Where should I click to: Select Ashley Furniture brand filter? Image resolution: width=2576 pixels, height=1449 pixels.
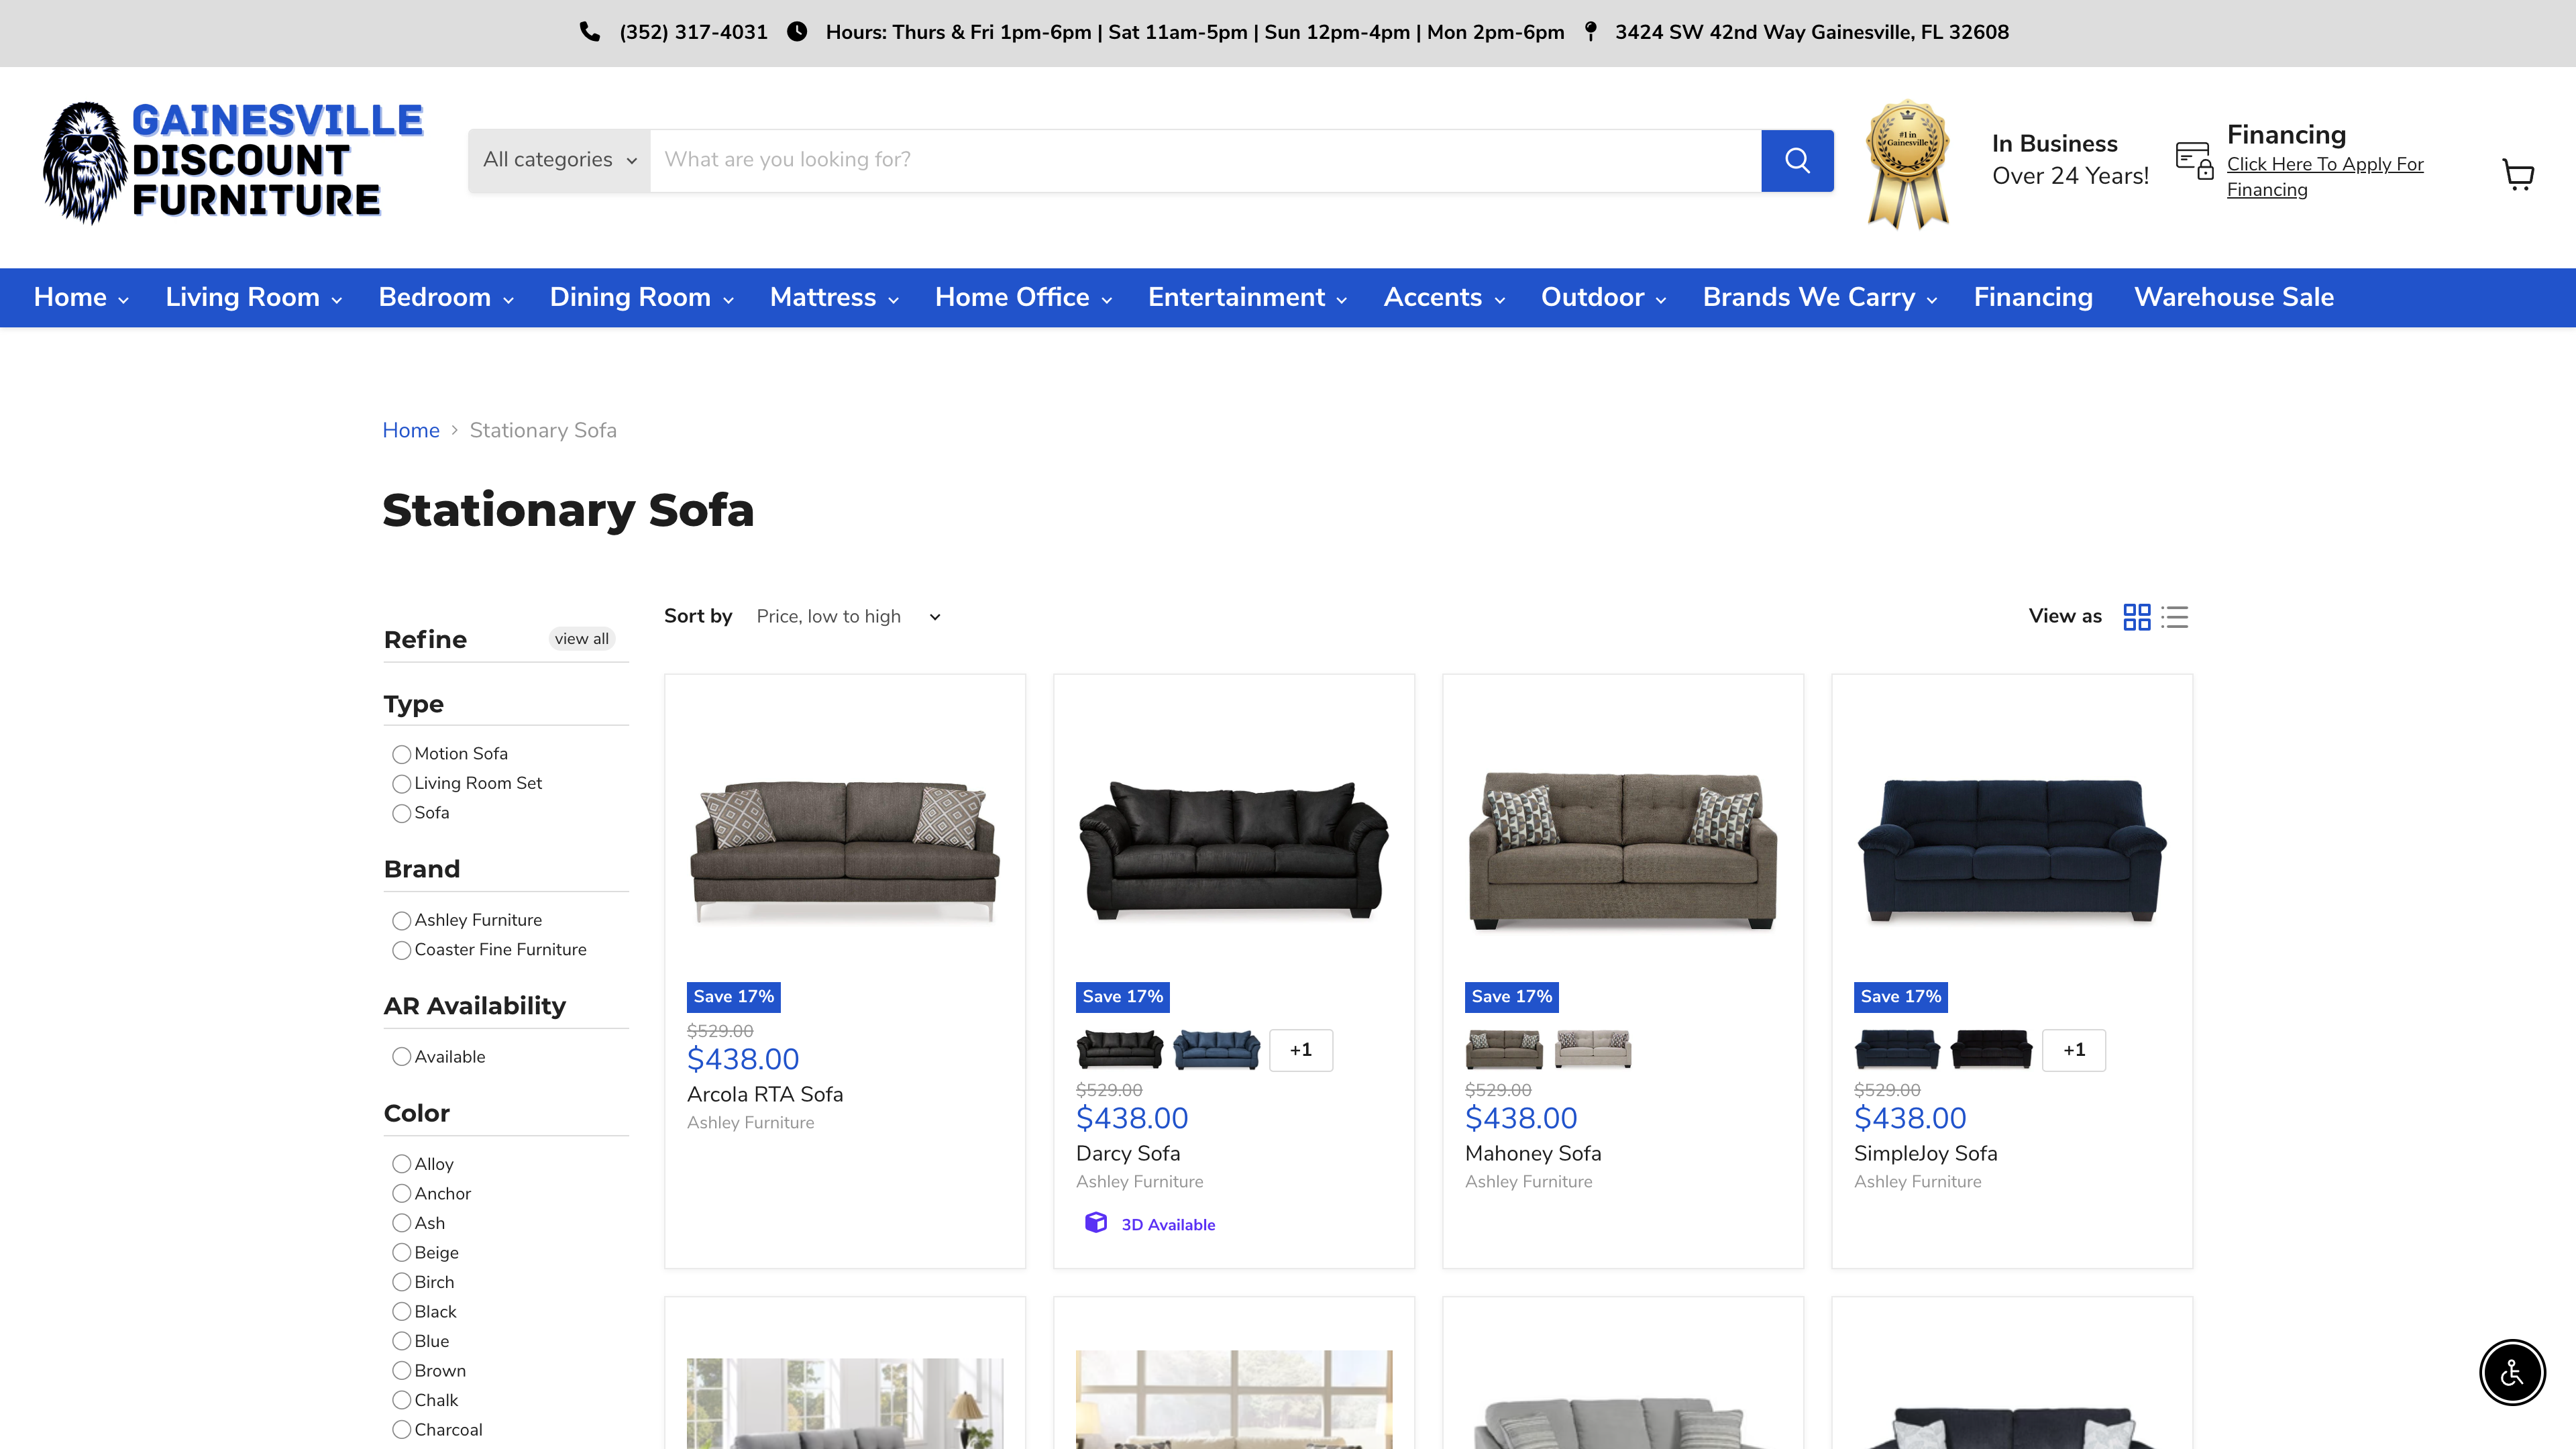402,920
